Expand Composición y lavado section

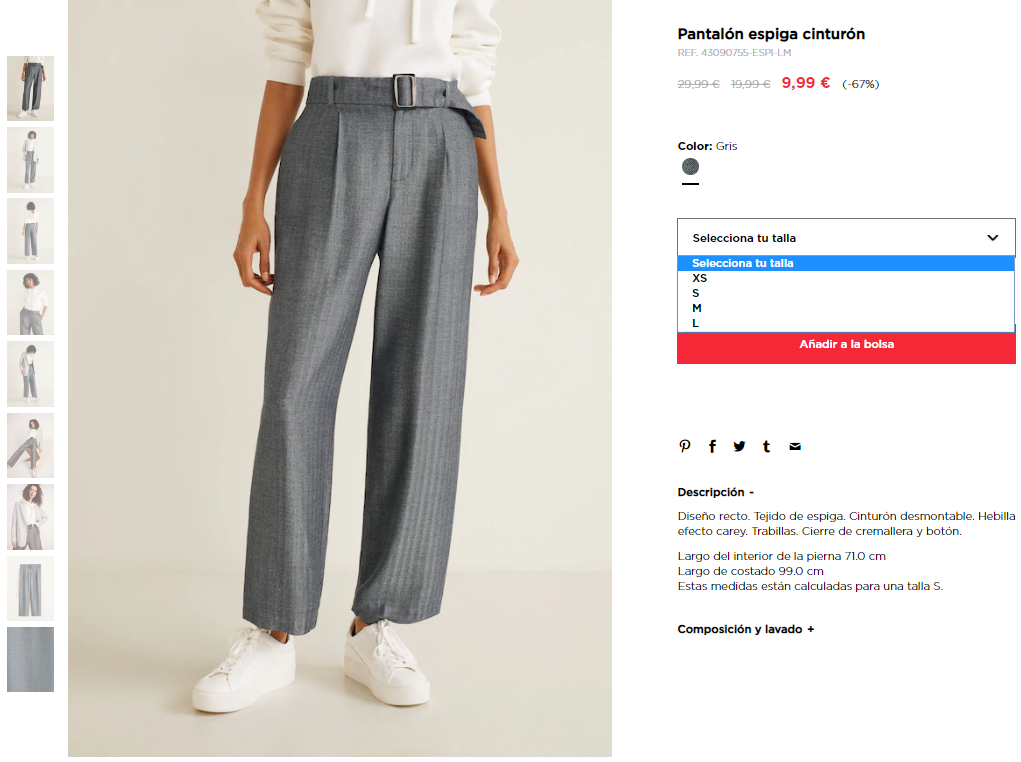[x=746, y=629]
